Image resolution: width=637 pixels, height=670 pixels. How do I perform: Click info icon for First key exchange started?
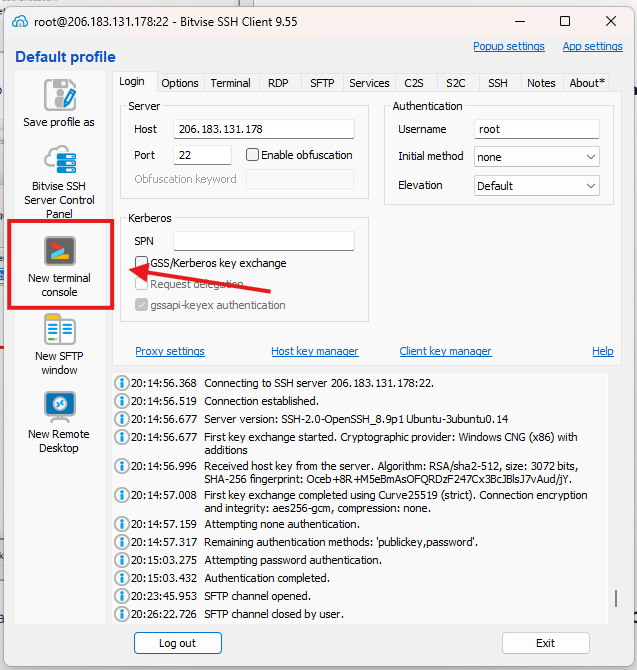click(x=122, y=437)
